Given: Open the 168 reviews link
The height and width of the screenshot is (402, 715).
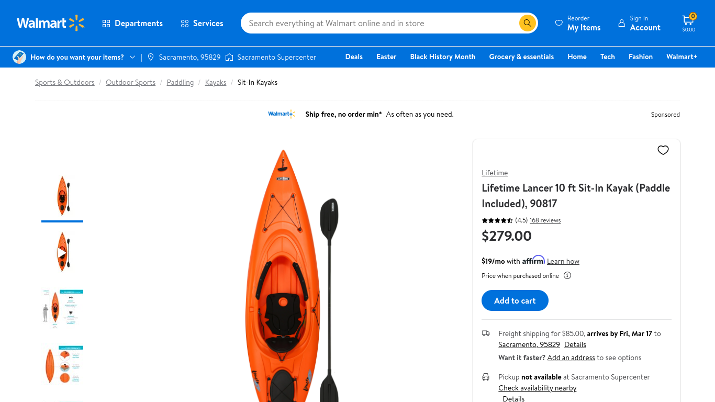Looking at the screenshot, I should point(545,220).
